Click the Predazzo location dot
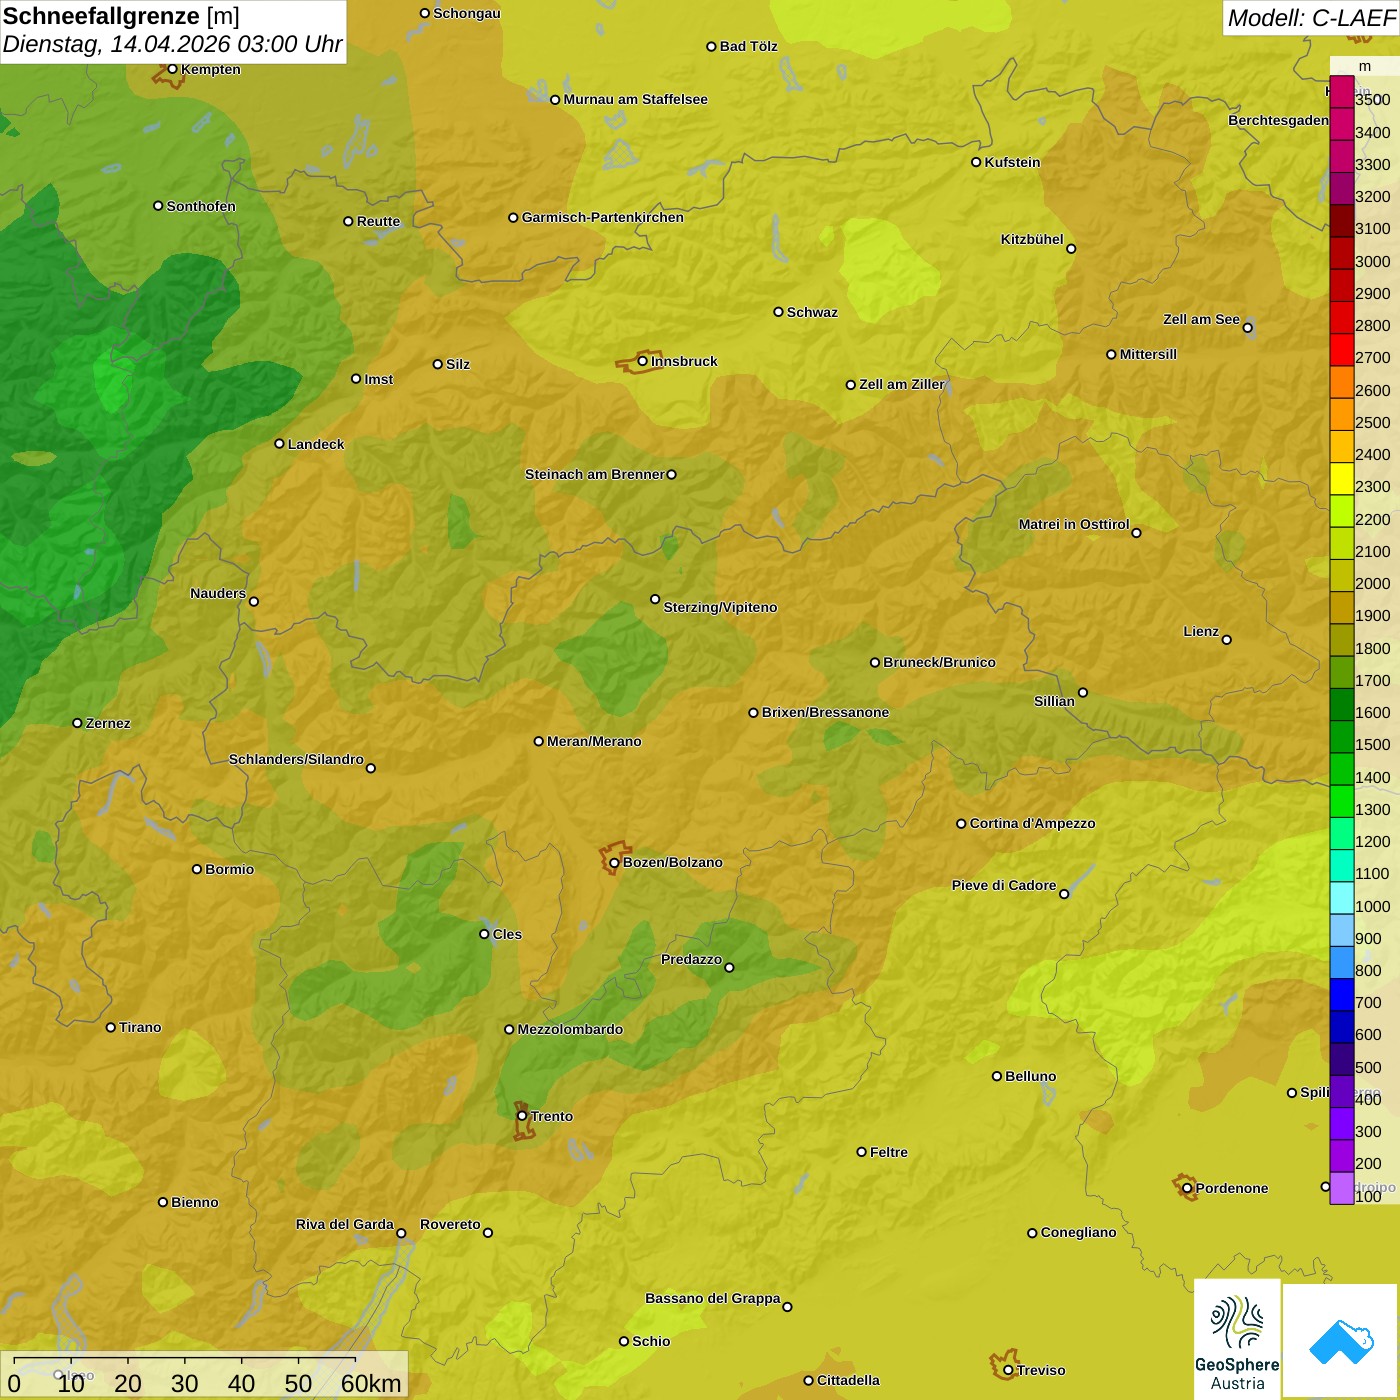This screenshot has height=1400, width=1400. pyautogui.click(x=729, y=967)
